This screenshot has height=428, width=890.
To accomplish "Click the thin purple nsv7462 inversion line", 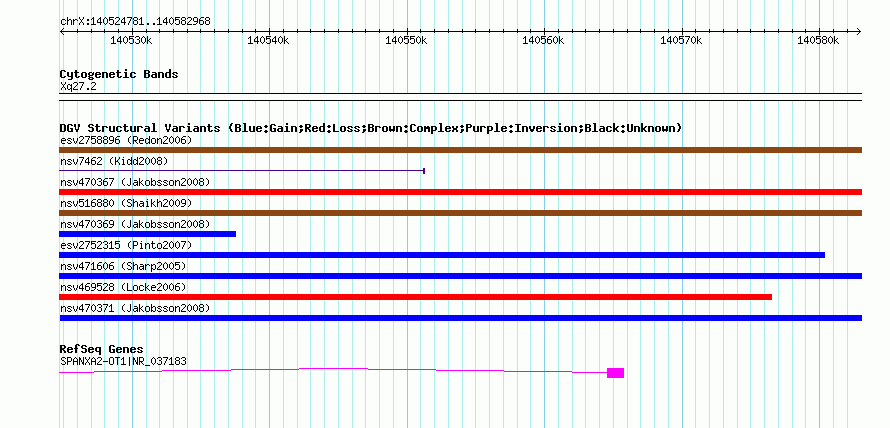I will click(x=242, y=171).
